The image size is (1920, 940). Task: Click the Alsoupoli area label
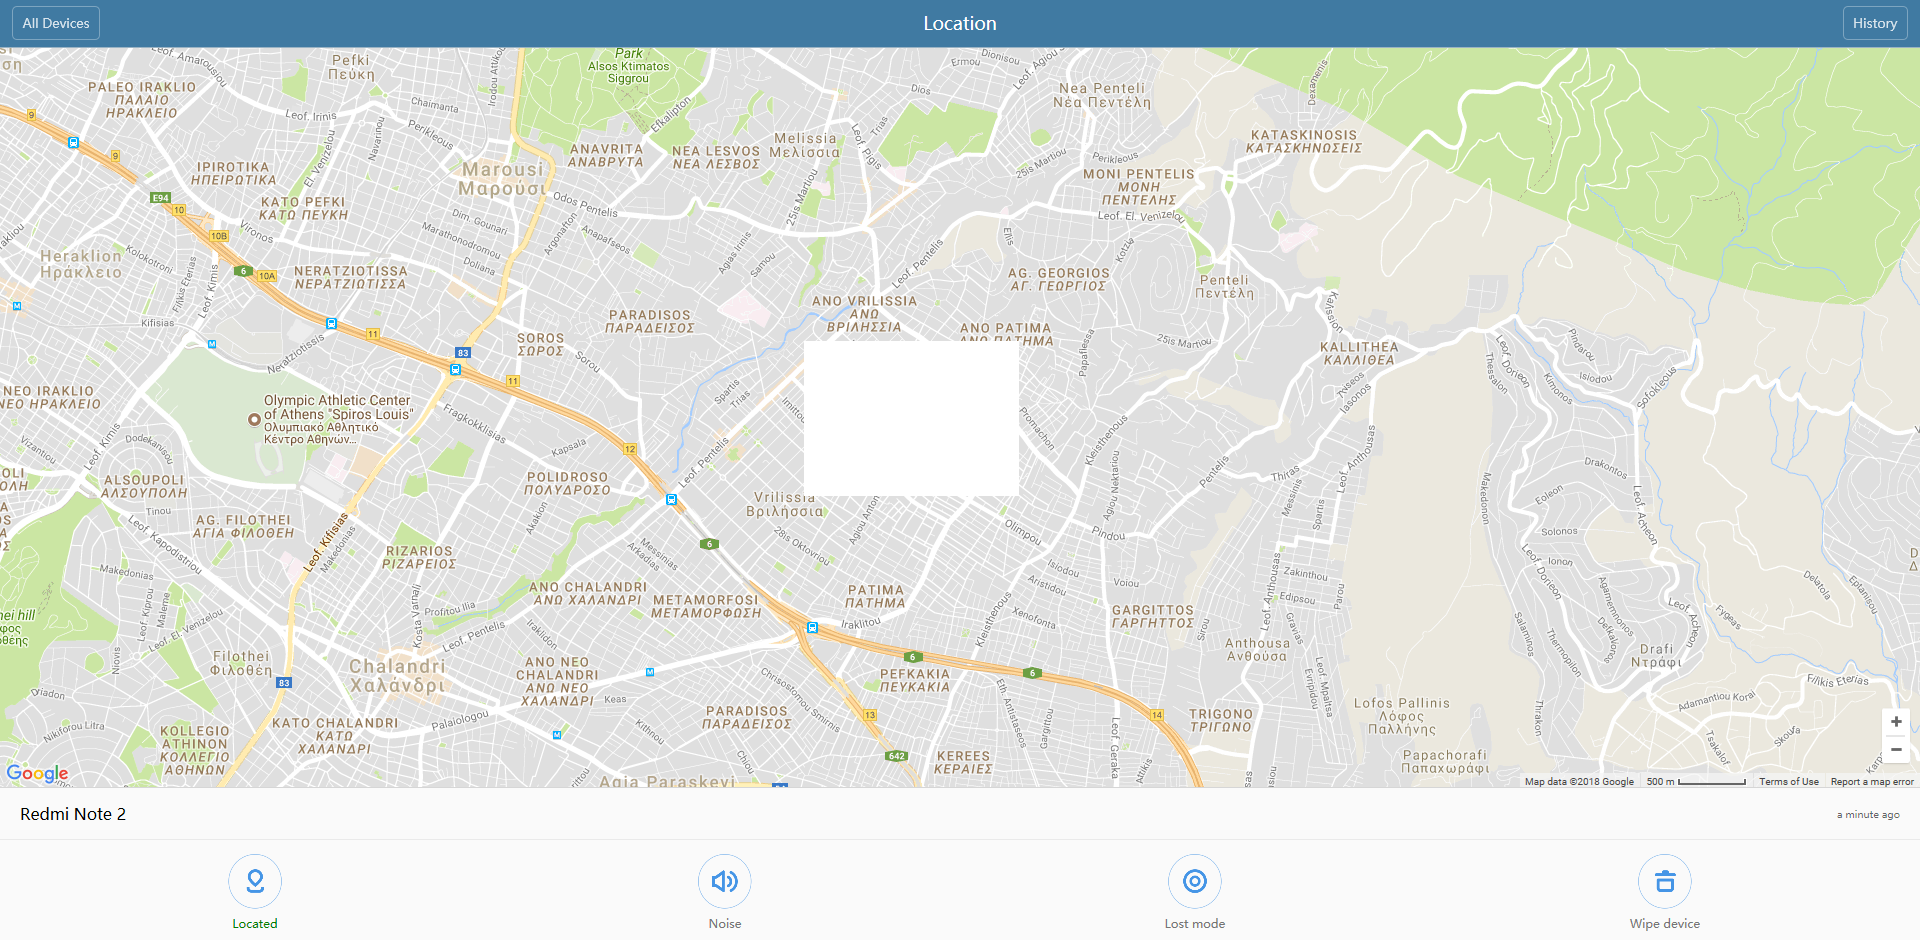[x=144, y=487]
